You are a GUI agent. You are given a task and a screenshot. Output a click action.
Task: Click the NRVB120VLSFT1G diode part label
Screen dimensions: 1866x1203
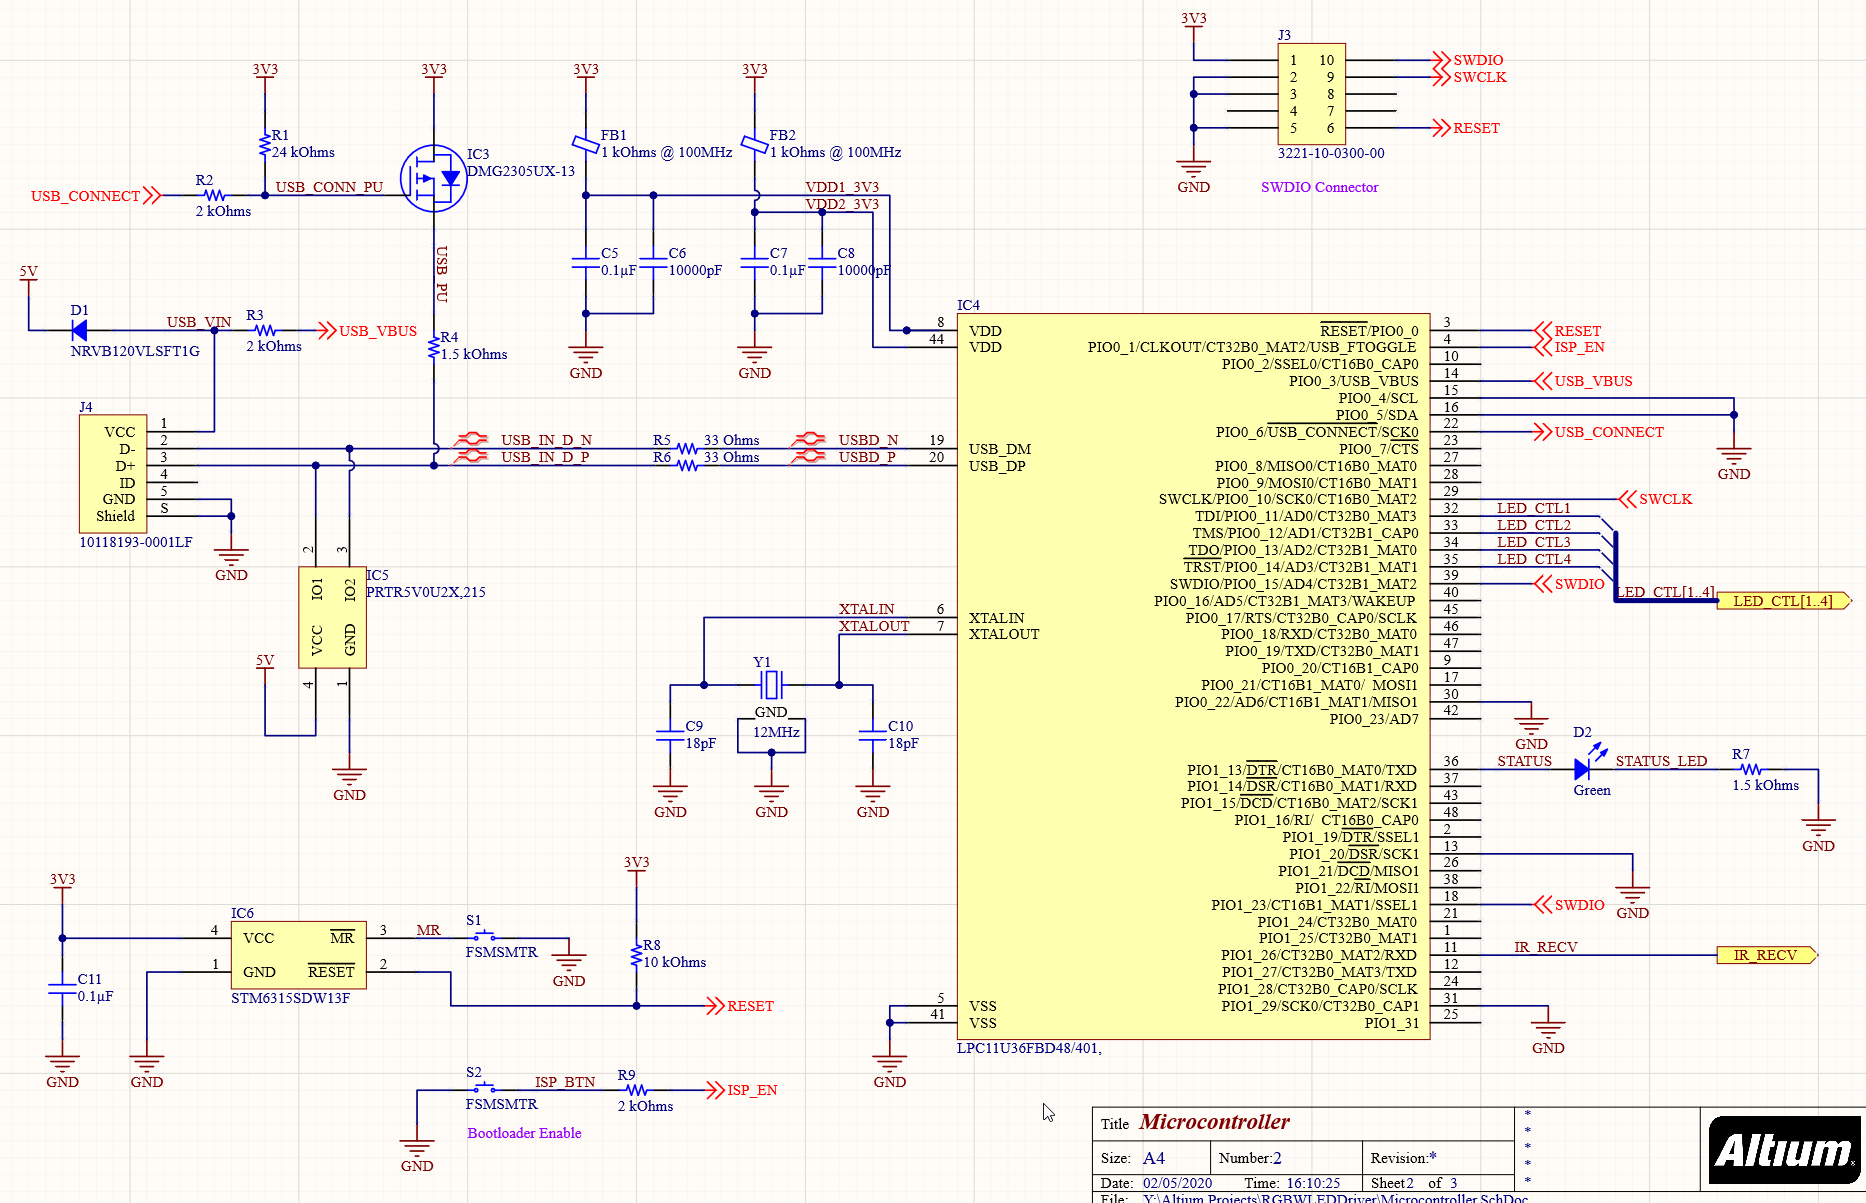click(x=135, y=351)
